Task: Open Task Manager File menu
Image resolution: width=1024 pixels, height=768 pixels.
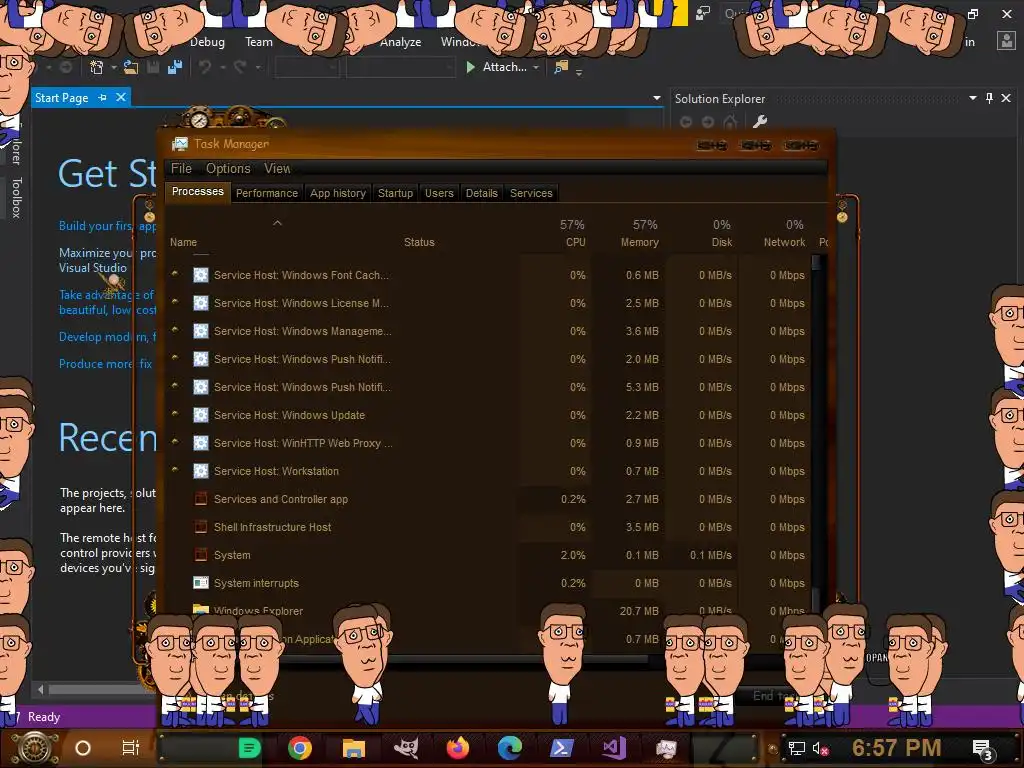Action: [x=181, y=168]
